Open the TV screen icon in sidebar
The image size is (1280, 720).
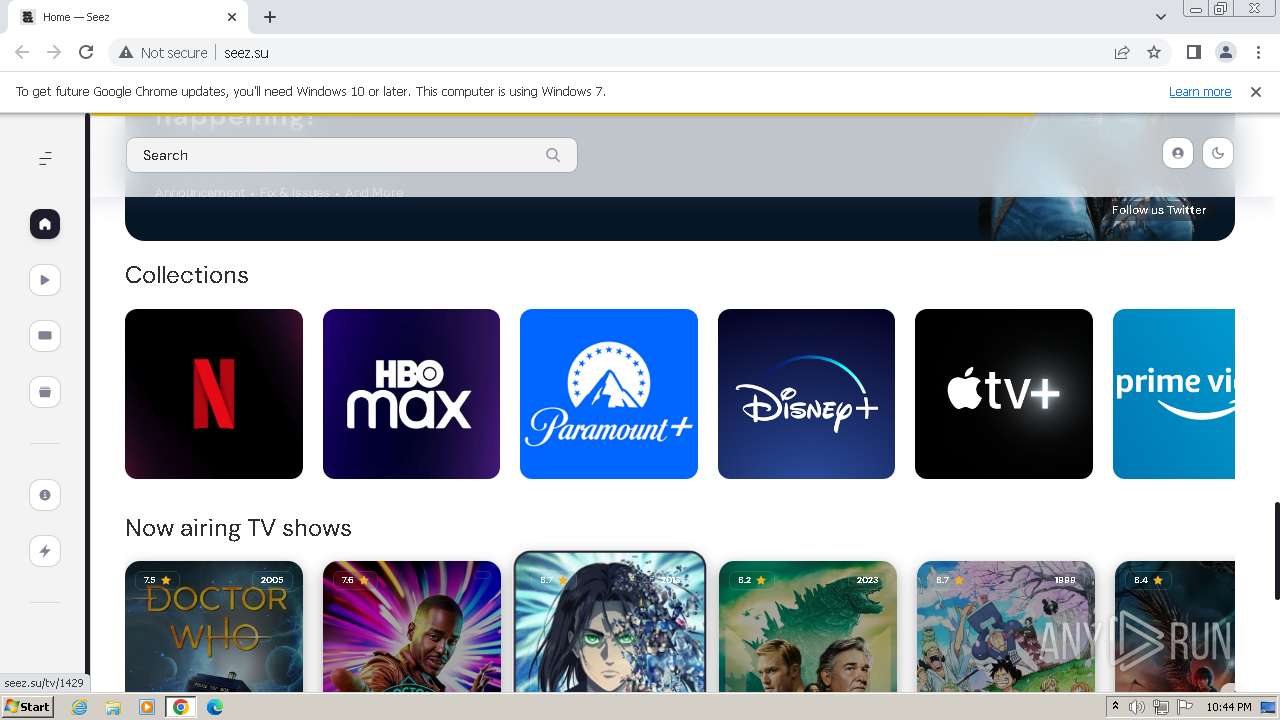pos(45,336)
